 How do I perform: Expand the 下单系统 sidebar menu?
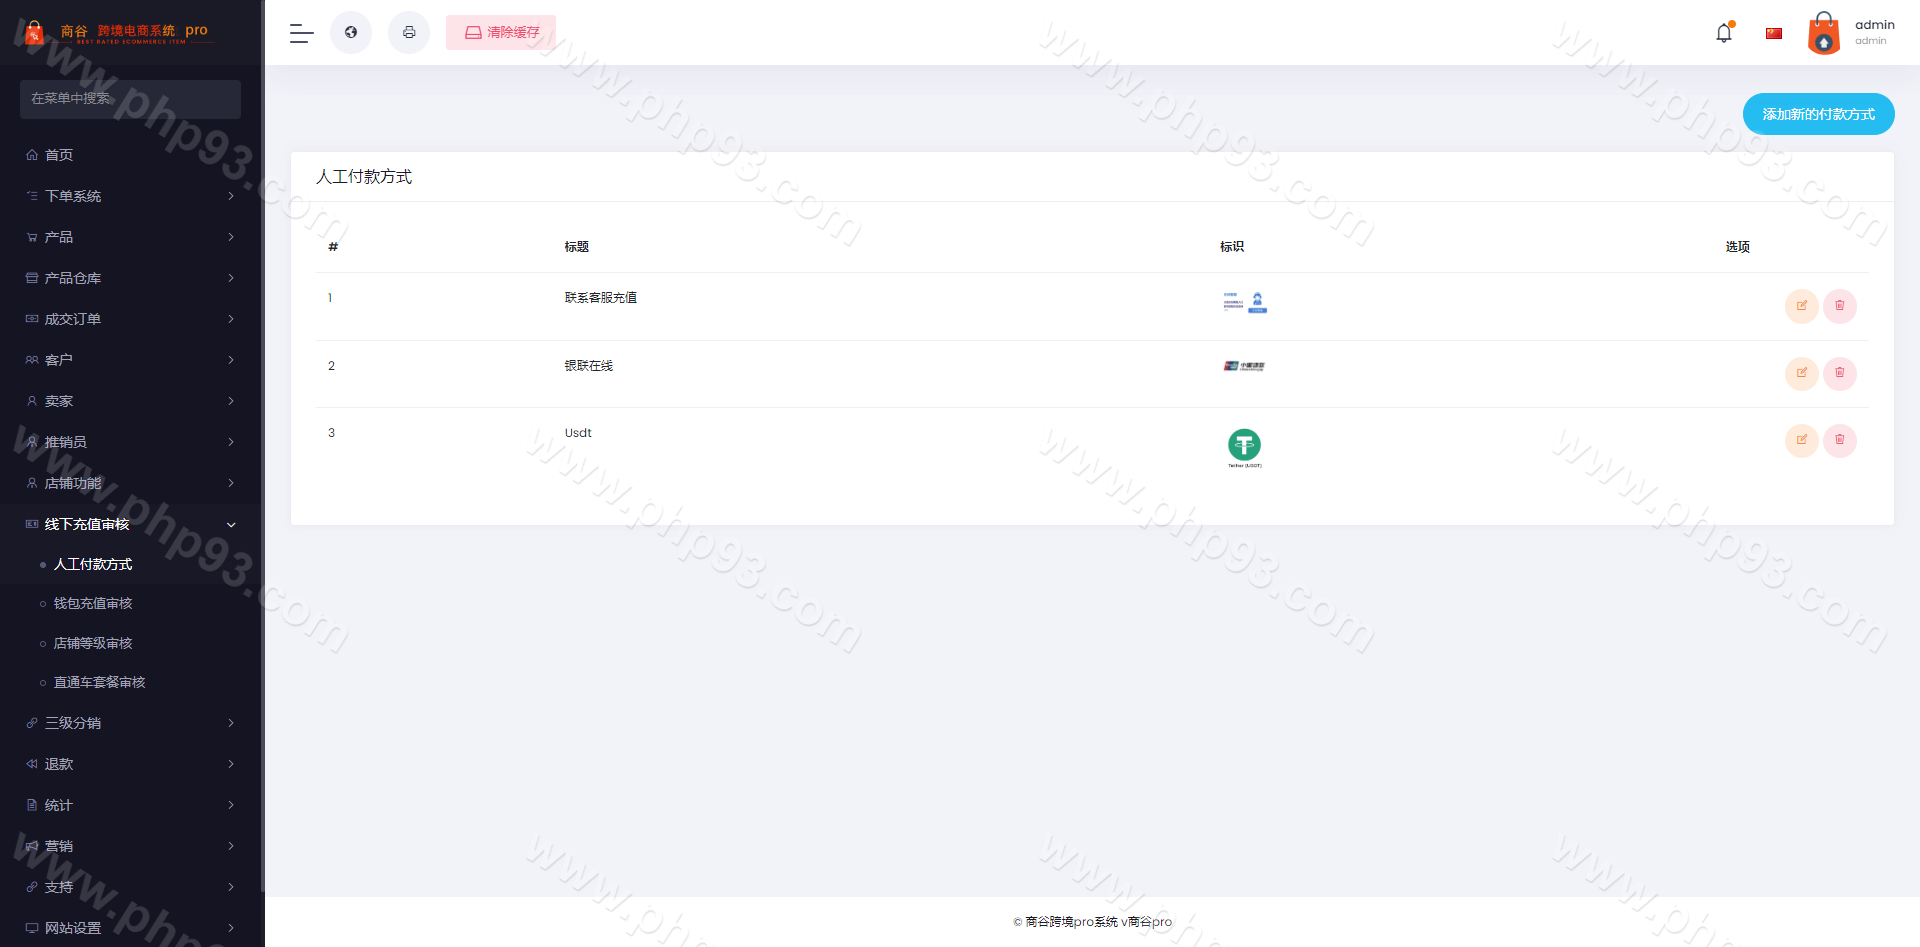click(x=130, y=196)
